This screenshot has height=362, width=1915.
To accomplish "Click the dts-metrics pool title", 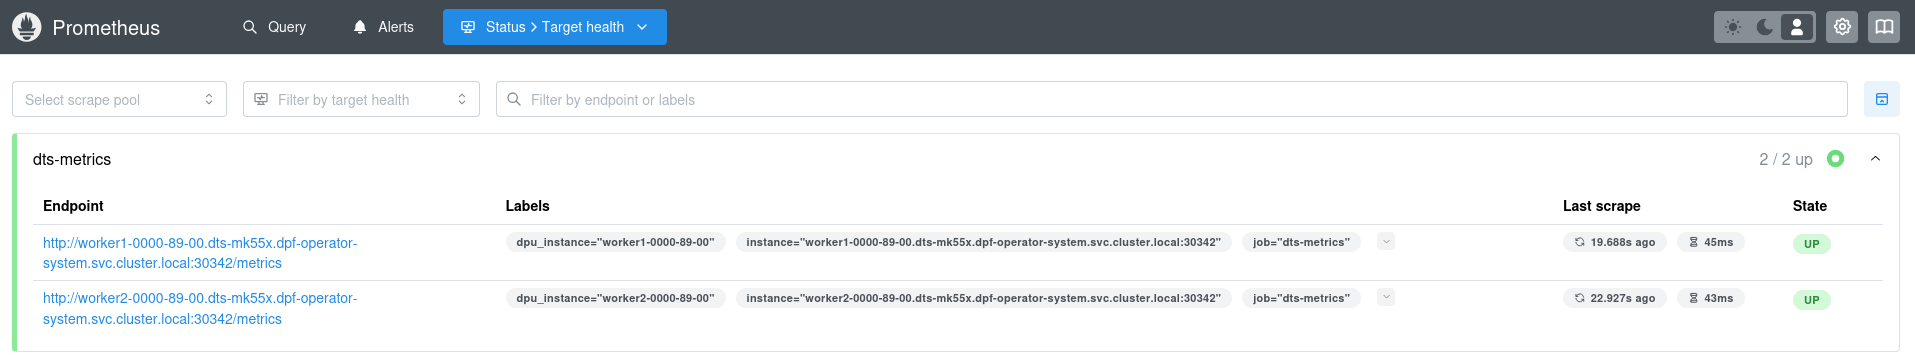I will coord(72,159).
